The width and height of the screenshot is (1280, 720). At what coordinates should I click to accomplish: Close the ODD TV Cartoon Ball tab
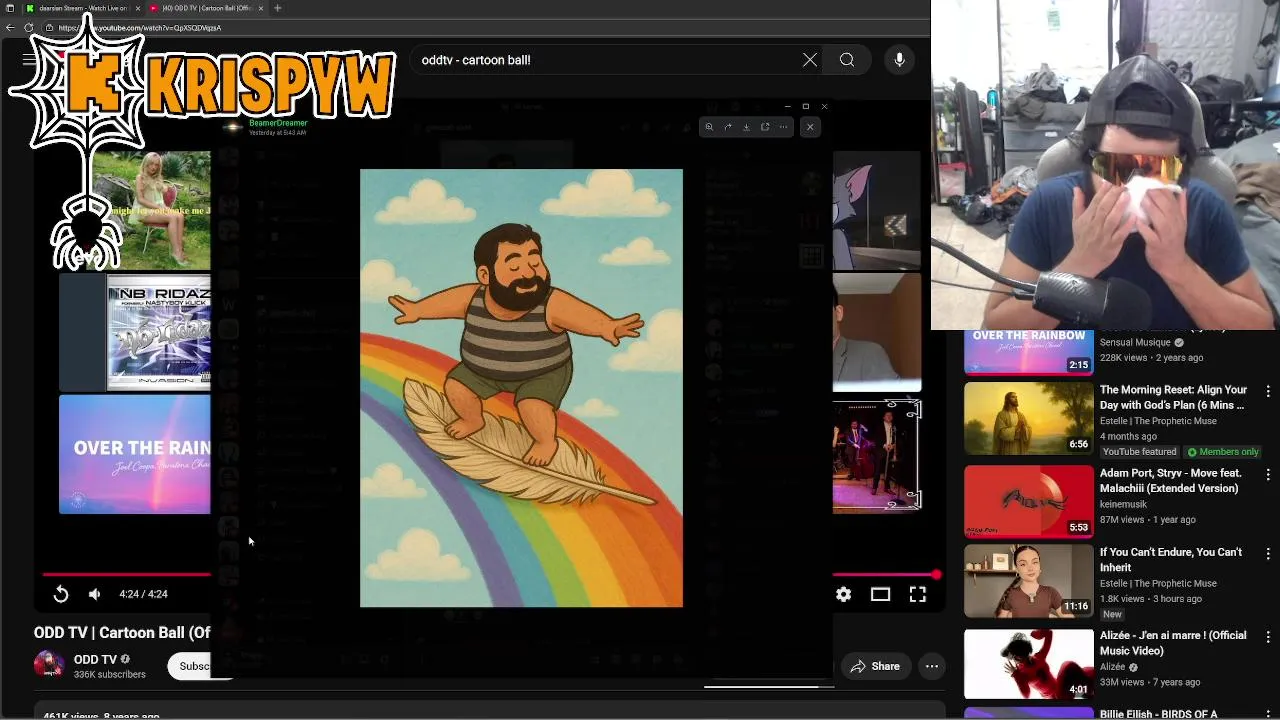pyautogui.click(x=261, y=8)
